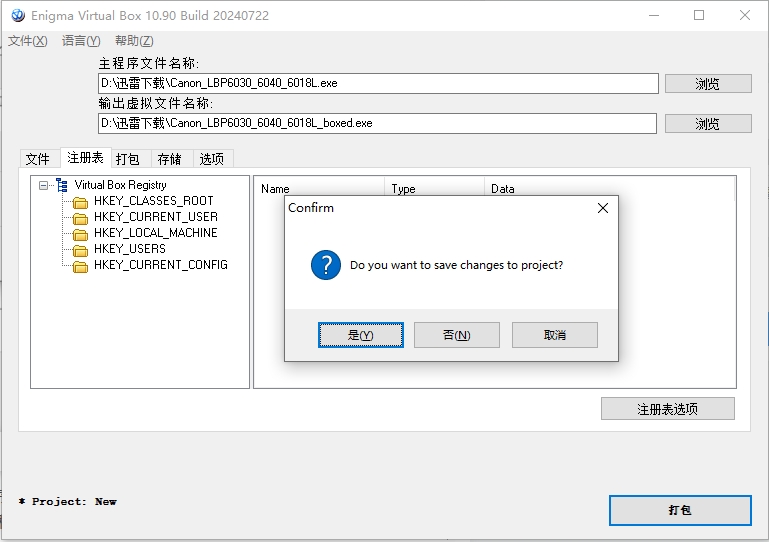Switch to the 打包 tab
Viewport: 769px width, 542px height.
(128, 159)
